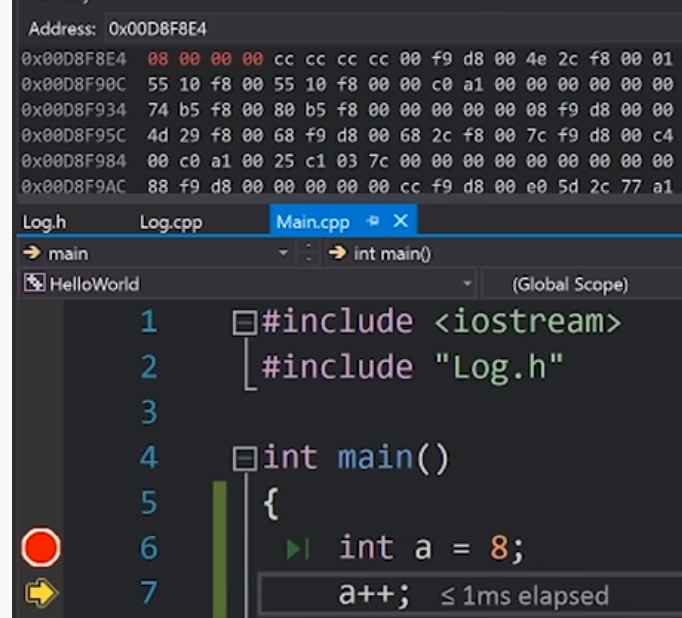Open the main stack frame dropdown
Screen dimensions: 682x618
pyautogui.click(x=283, y=253)
